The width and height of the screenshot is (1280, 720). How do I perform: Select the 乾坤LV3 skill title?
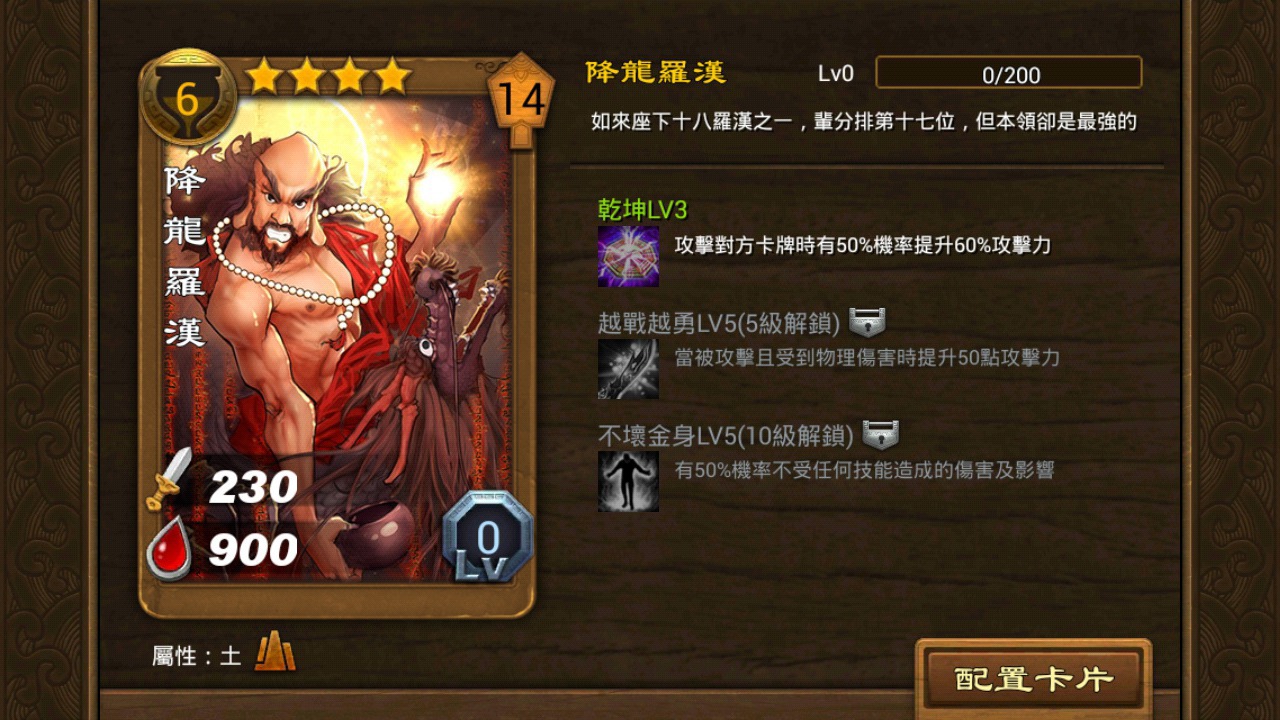pyautogui.click(x=642, y=210)
